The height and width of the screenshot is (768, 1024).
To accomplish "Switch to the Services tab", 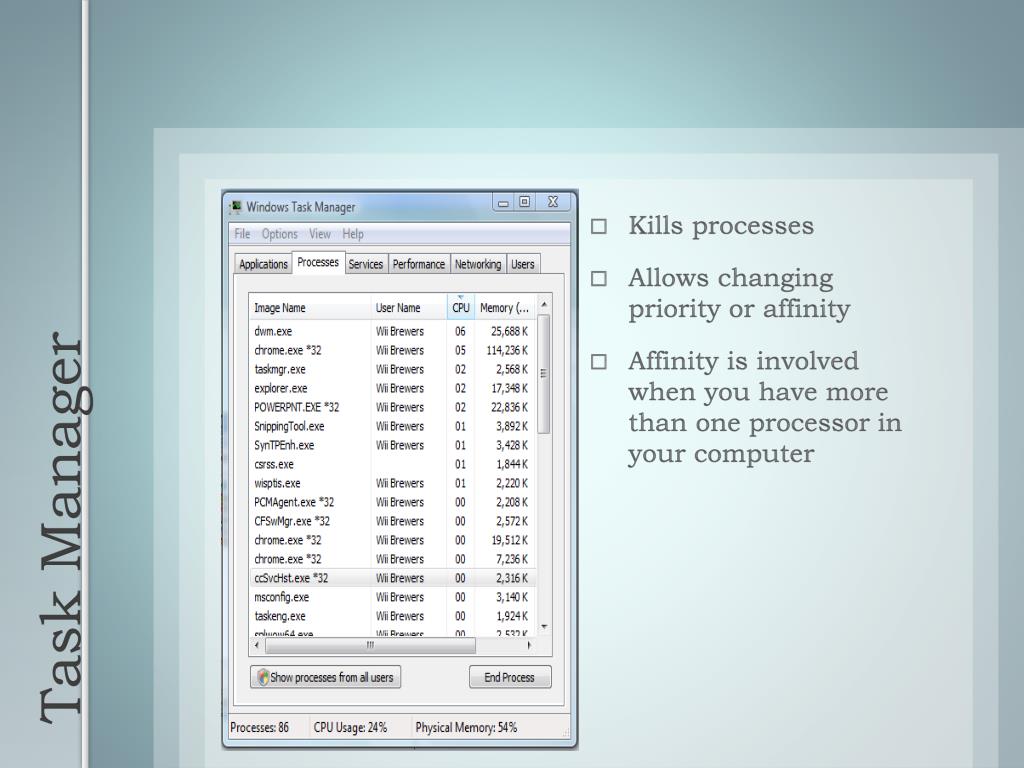I will (x=366, y=264).
